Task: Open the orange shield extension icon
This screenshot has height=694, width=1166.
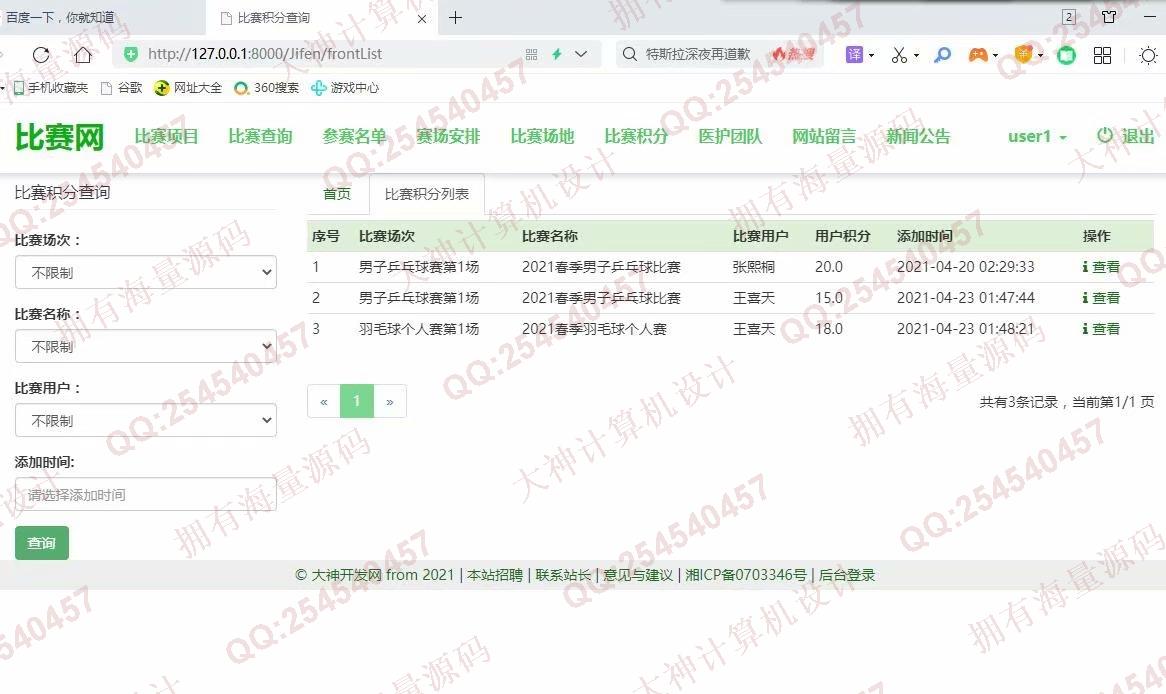Action: pyautogui.click(x=1024, y=54)
